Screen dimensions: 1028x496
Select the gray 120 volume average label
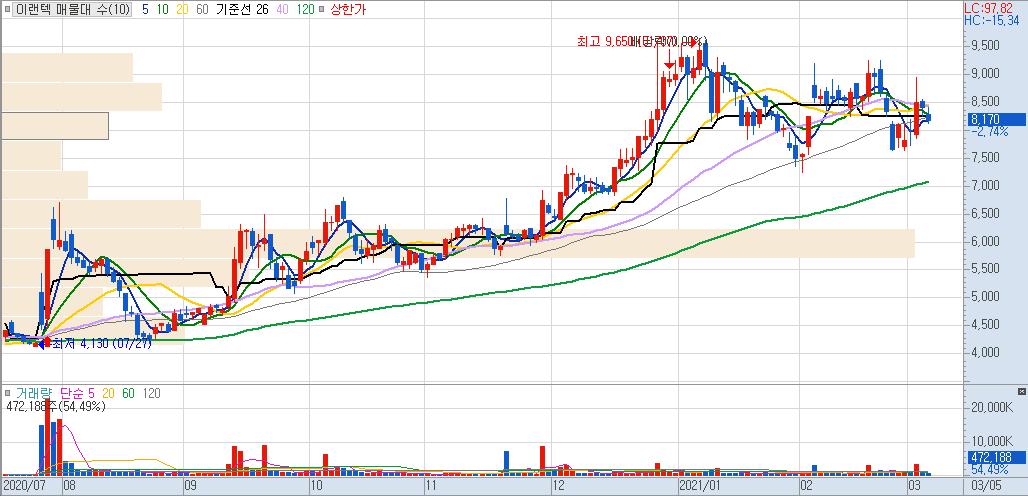(152, 393)
